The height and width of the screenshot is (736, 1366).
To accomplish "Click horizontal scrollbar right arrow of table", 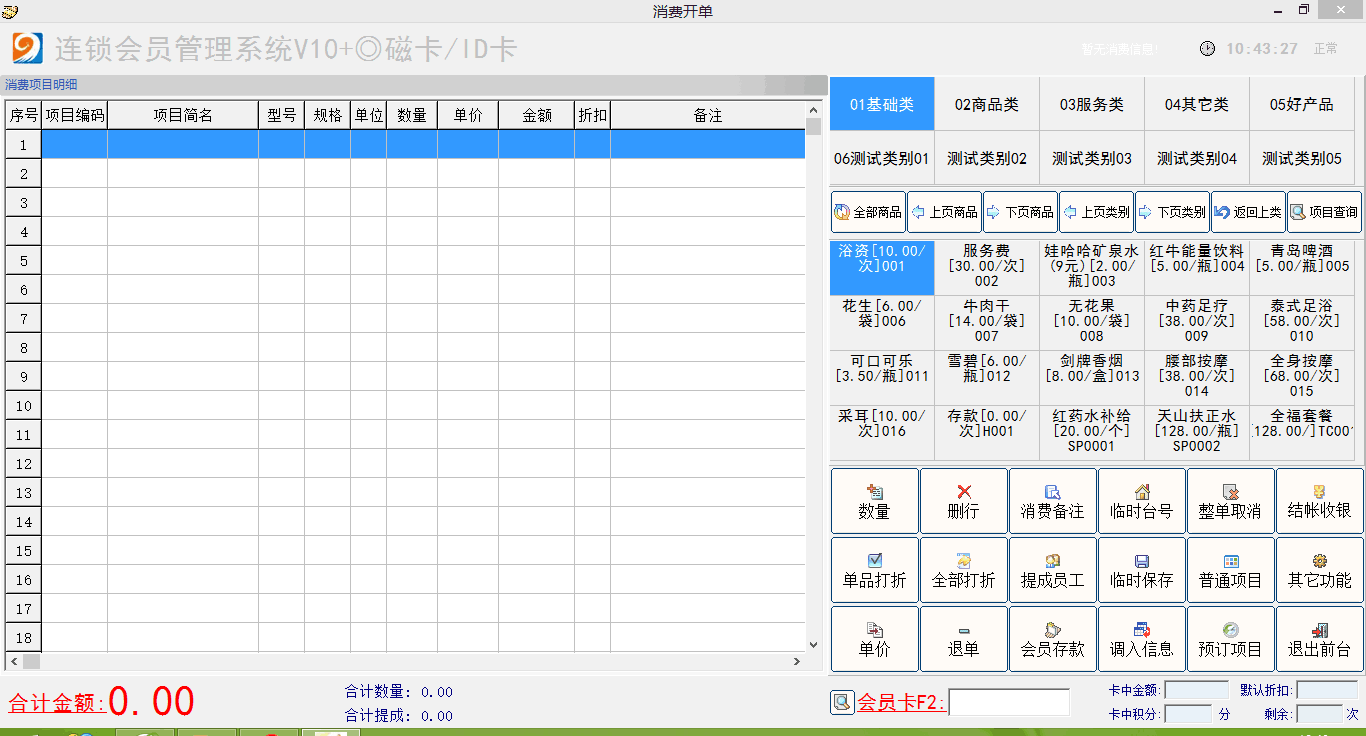I will (x=797, y=661).
